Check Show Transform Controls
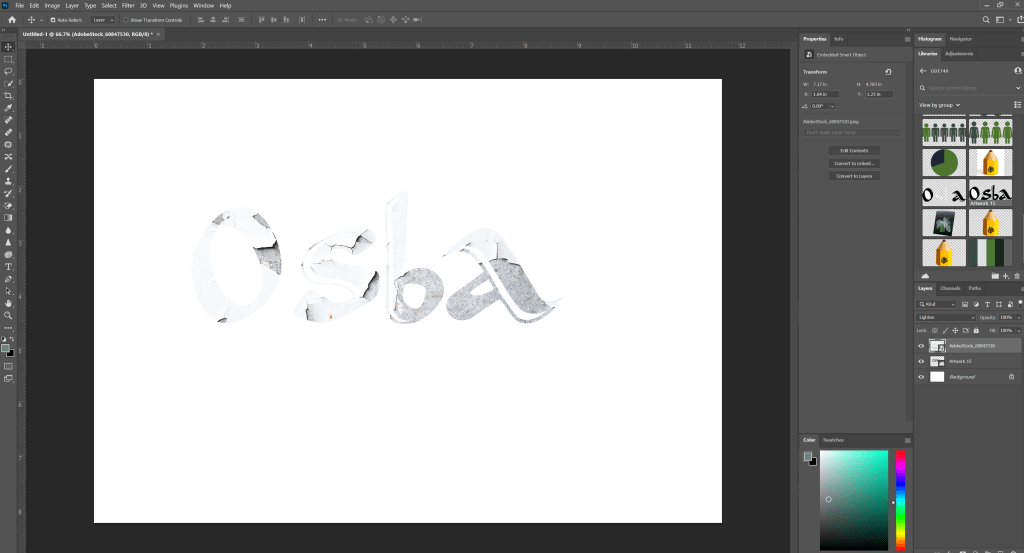Viewport: 1024px width, 553px height. pyautogui.click(x=126, y=20)
